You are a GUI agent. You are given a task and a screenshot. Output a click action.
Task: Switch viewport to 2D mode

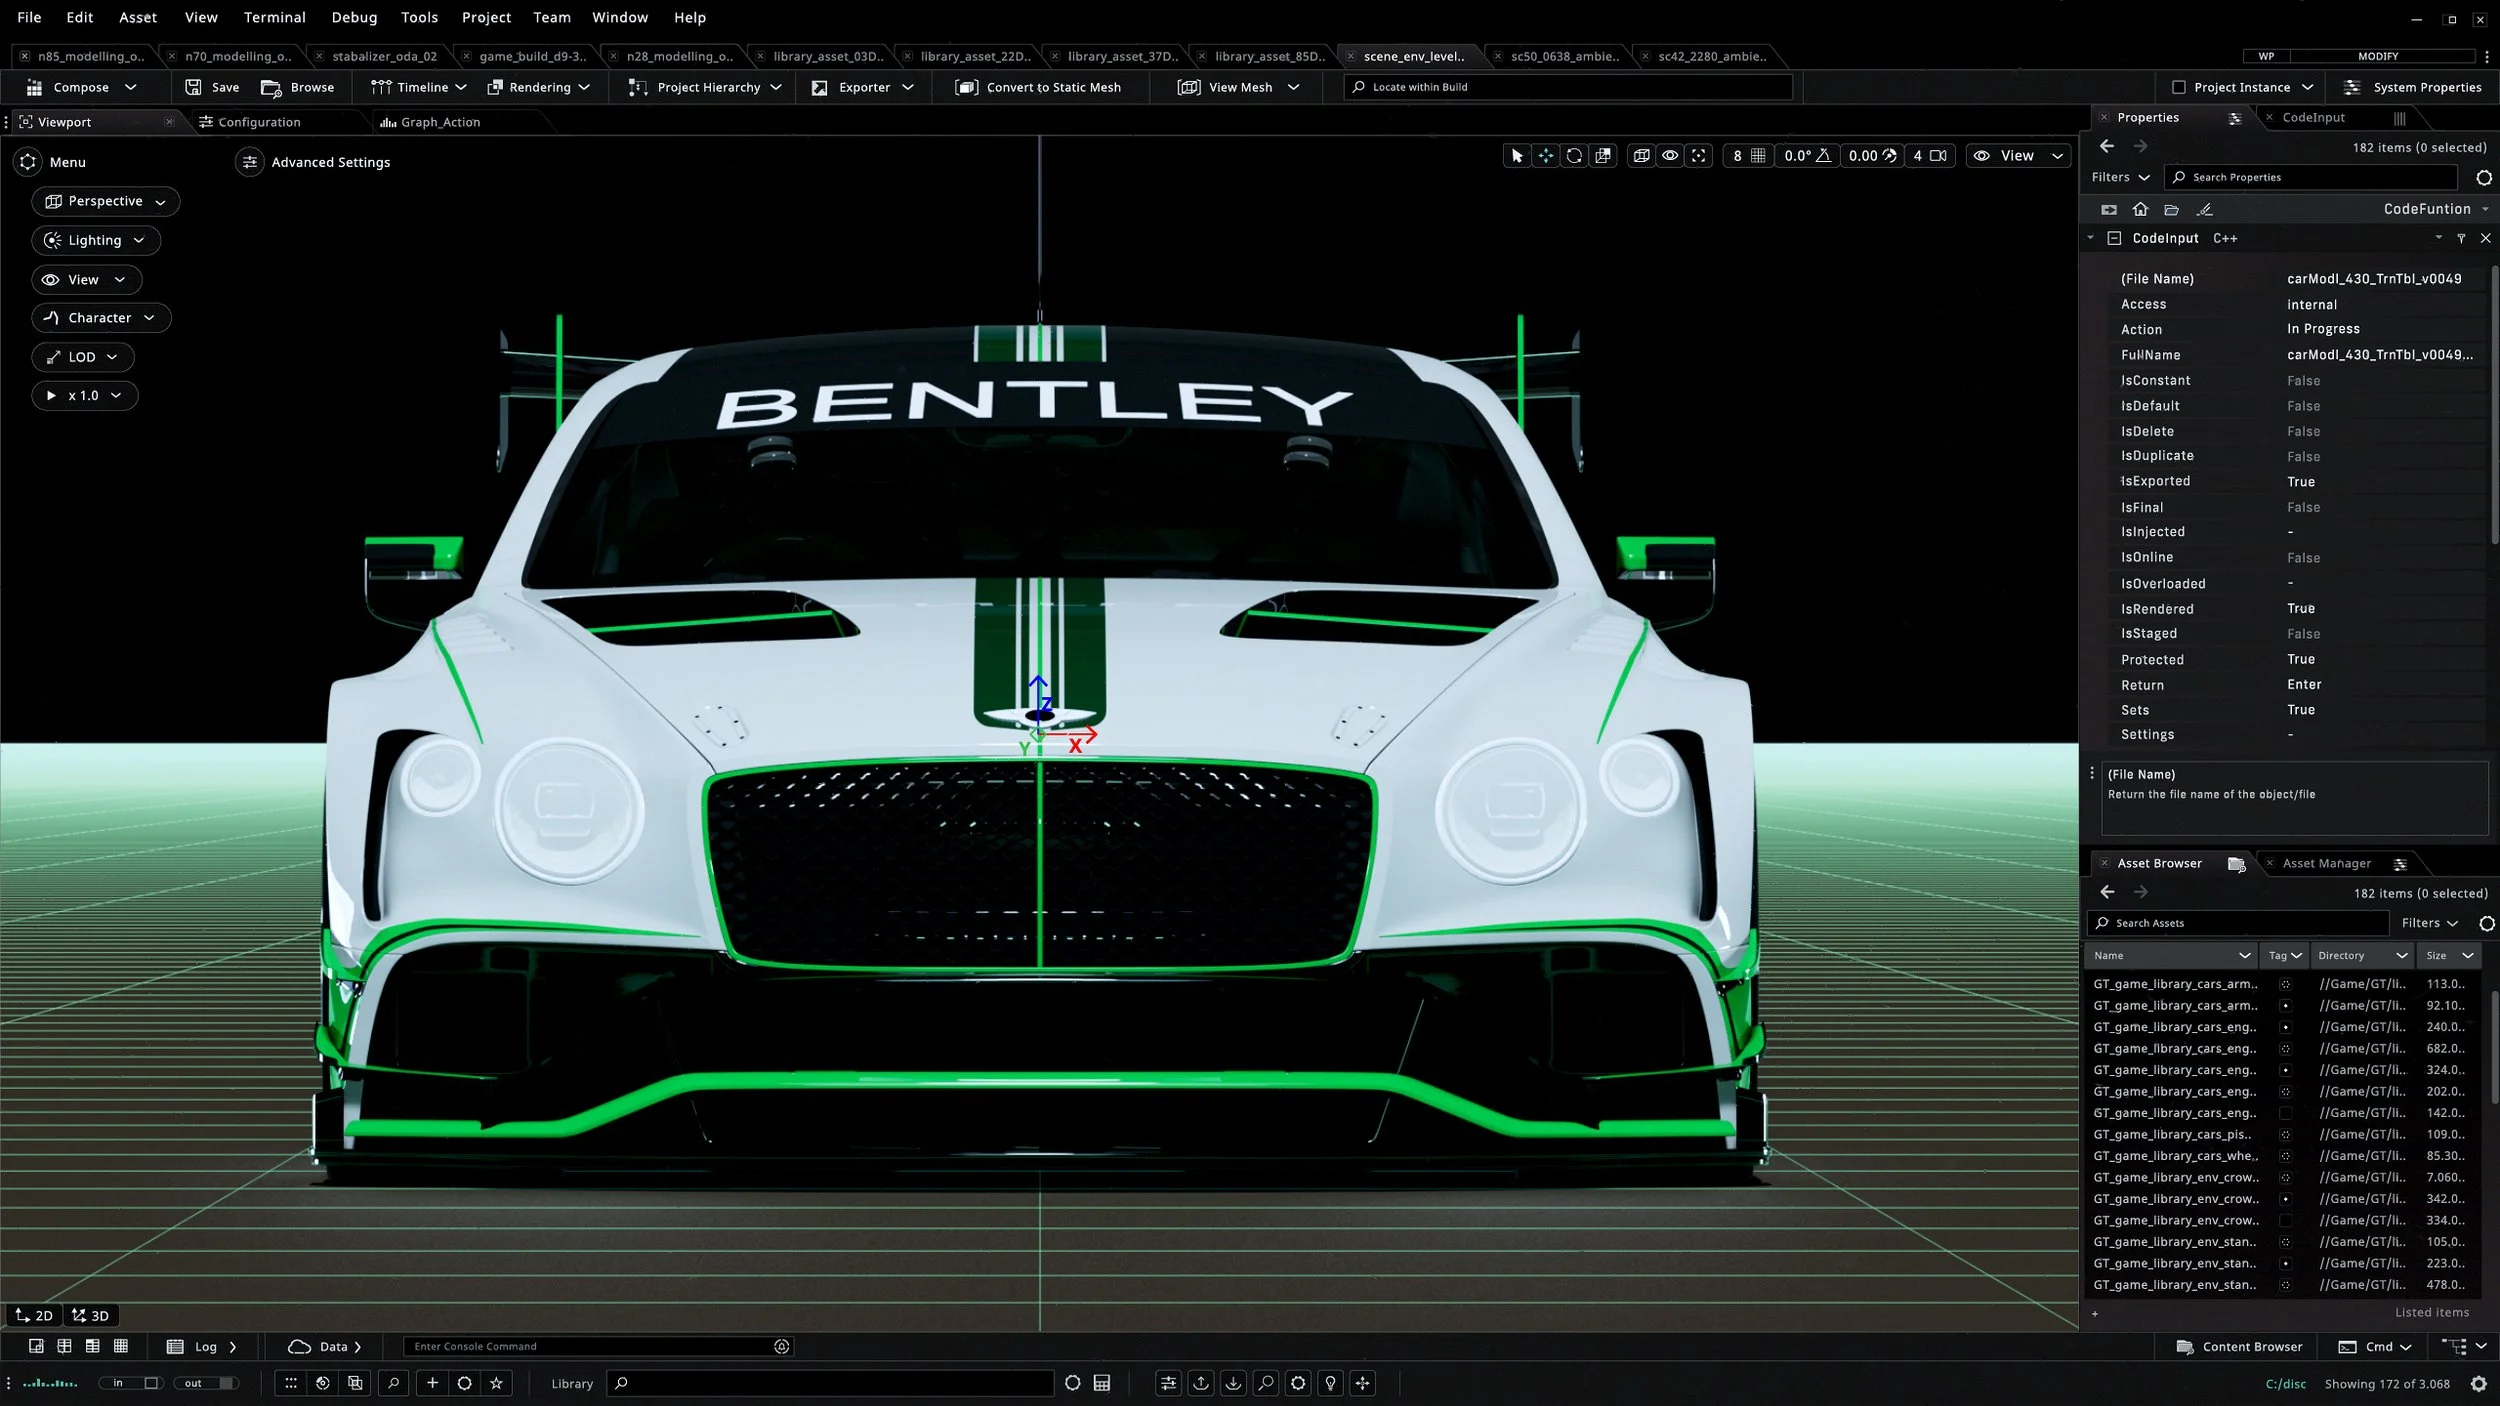pyautogui.click(x=34, y=1315)
